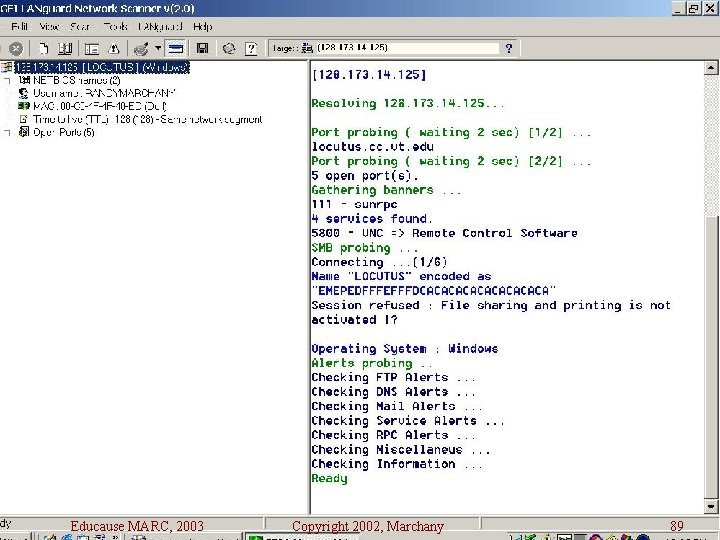
Task: Click the '5 open port(s).' line
Action: point(365,176)
